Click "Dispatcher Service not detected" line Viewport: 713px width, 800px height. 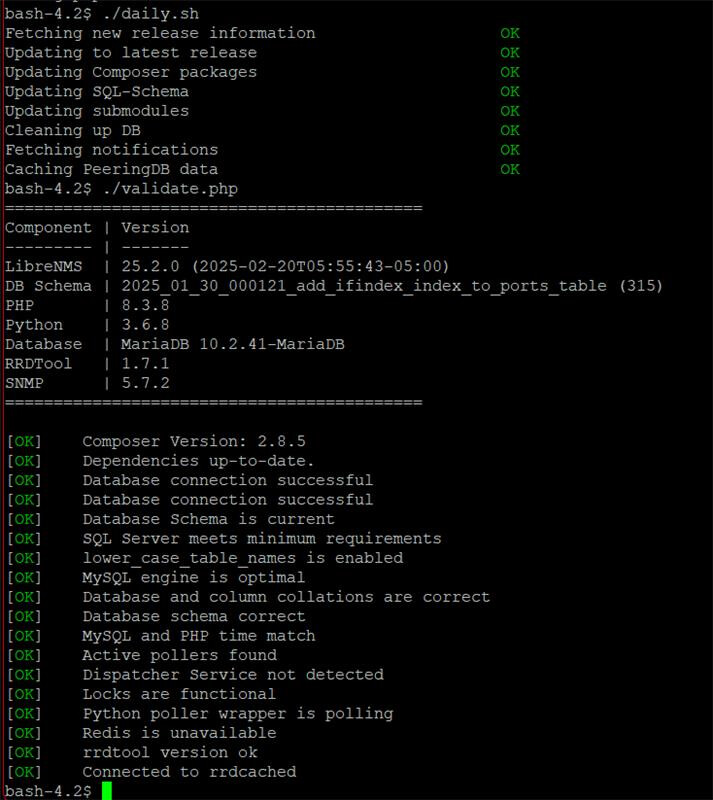tap(233, 675)
